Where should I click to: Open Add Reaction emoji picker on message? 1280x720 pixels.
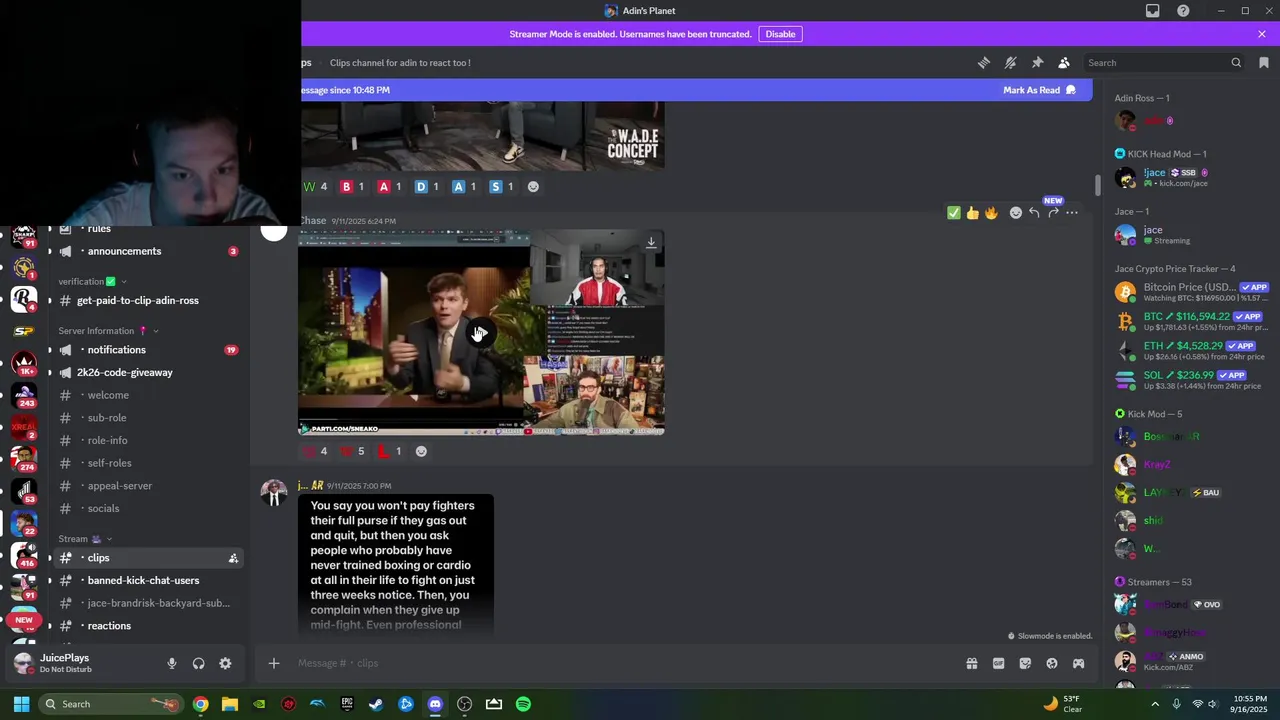(1016, 213)
